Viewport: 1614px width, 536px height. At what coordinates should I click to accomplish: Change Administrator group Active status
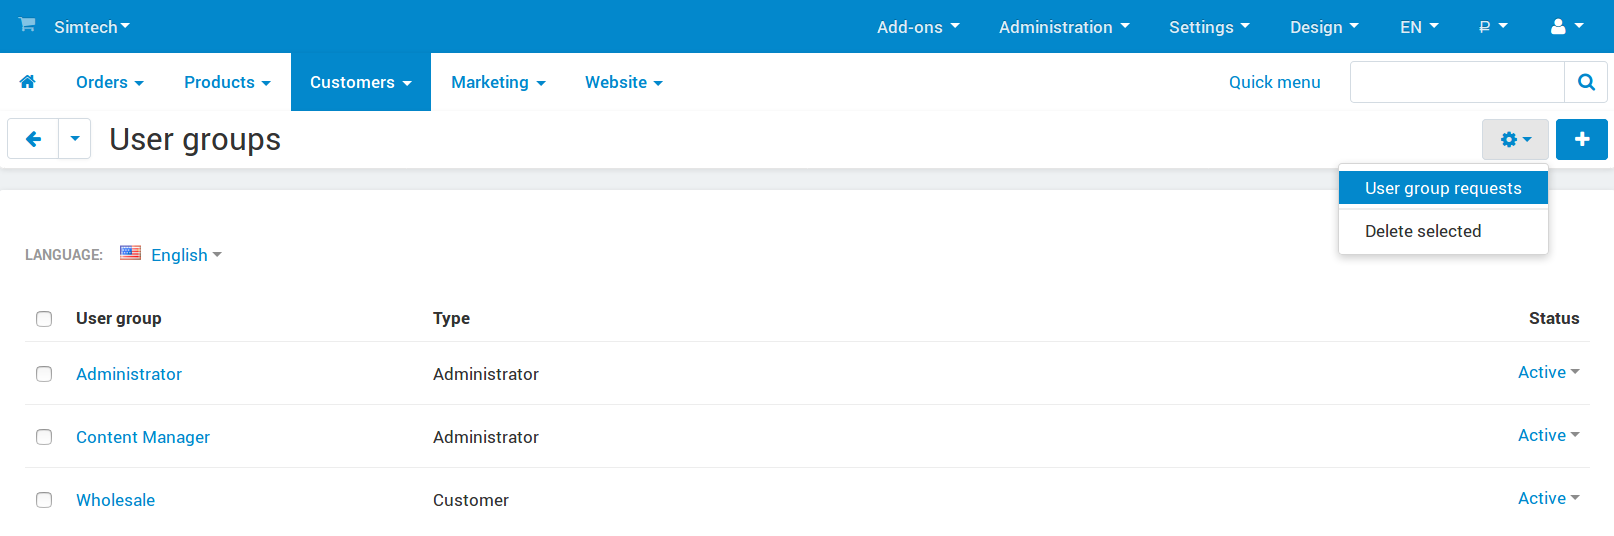[1548, 372]
